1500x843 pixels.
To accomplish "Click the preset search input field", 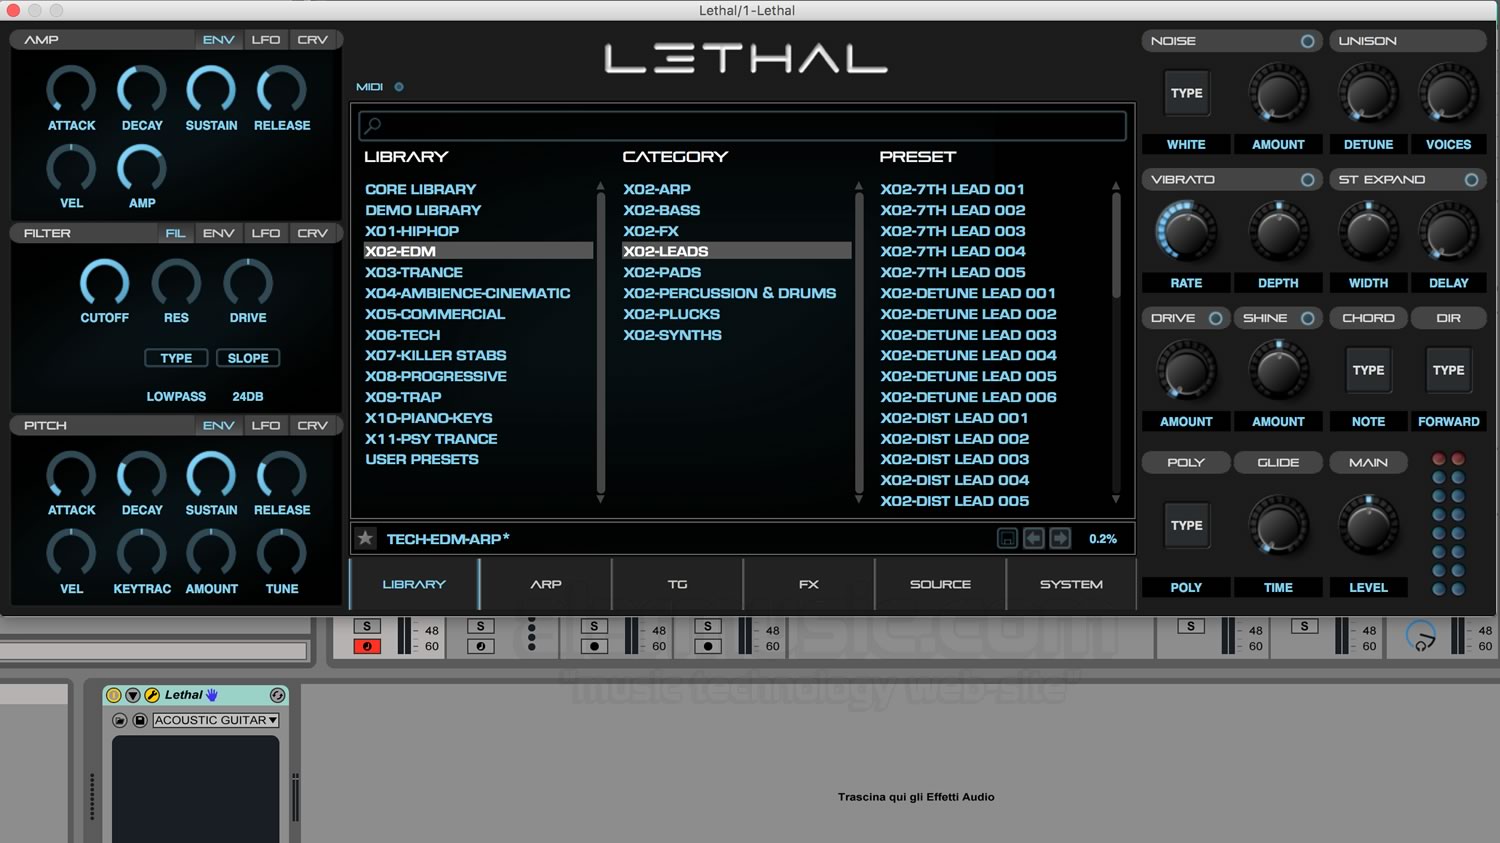I will (x=742, y=125).
